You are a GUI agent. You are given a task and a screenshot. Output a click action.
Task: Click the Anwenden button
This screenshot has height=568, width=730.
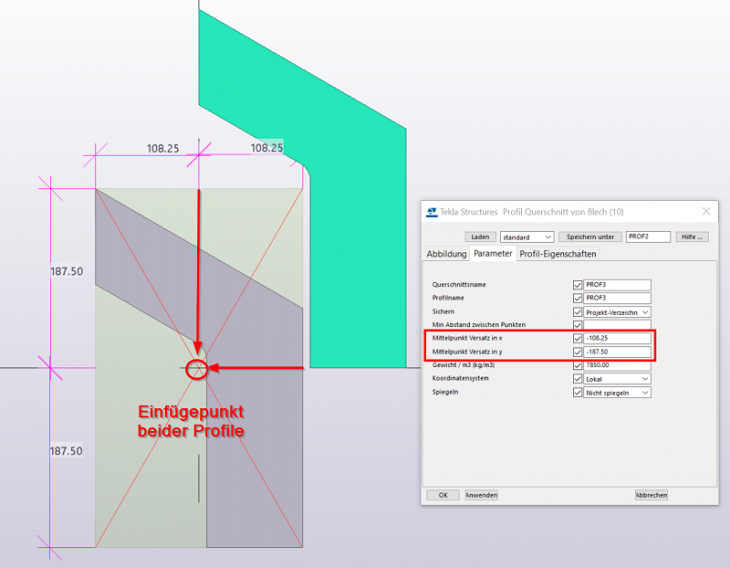[481, 495]
